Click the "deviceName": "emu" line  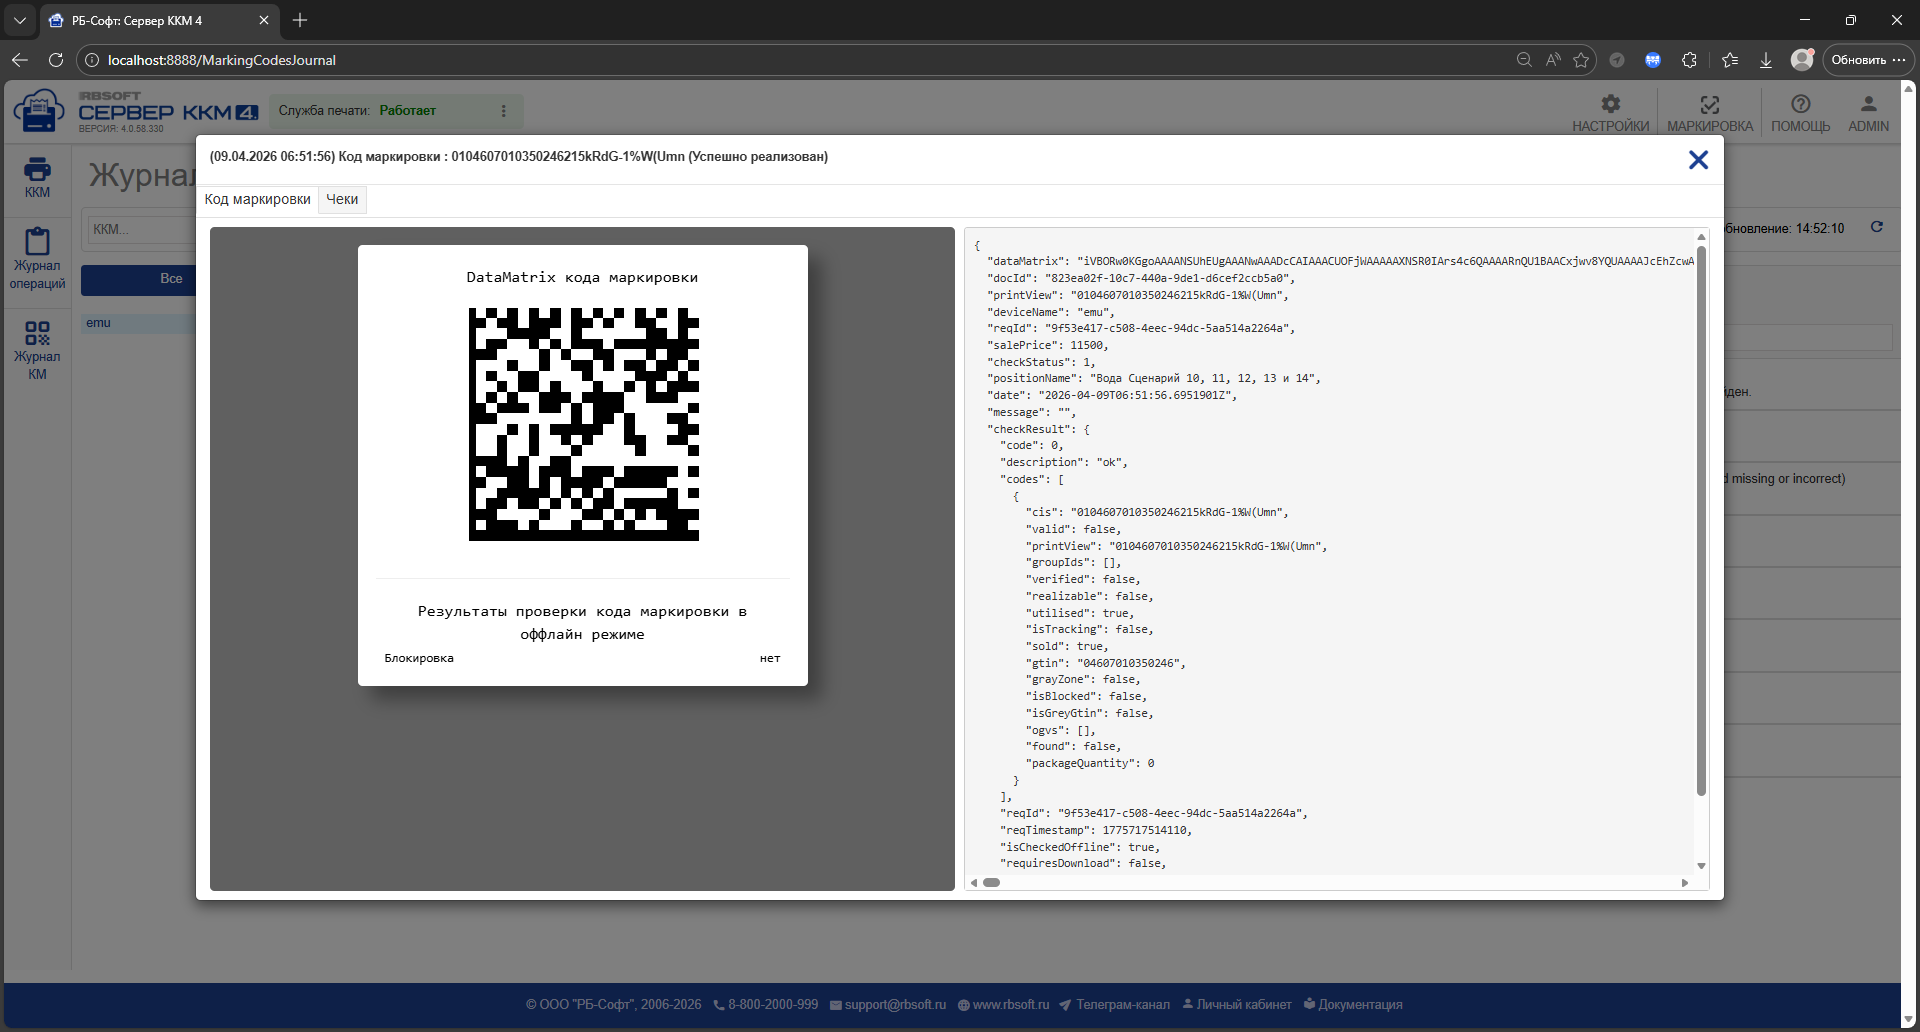(1051, 312)
